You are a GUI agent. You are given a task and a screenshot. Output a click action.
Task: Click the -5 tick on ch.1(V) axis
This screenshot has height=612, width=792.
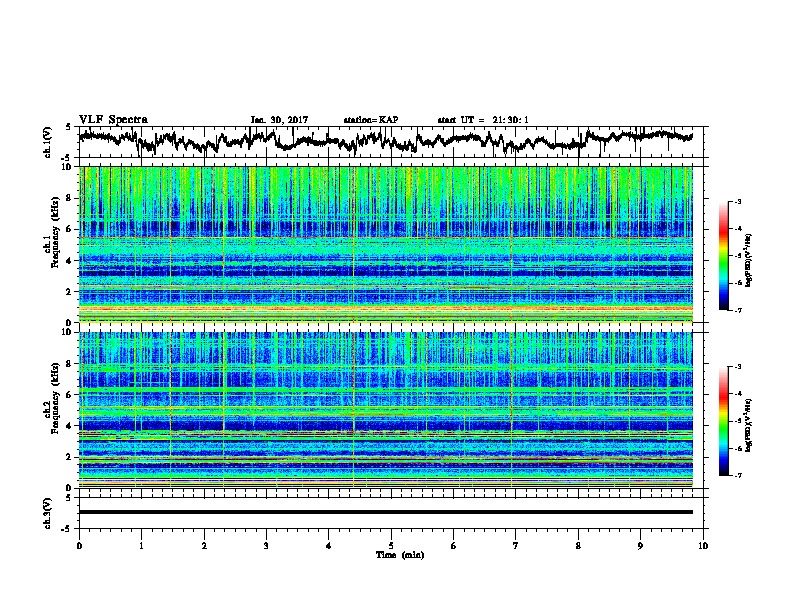tap(67, 158)
